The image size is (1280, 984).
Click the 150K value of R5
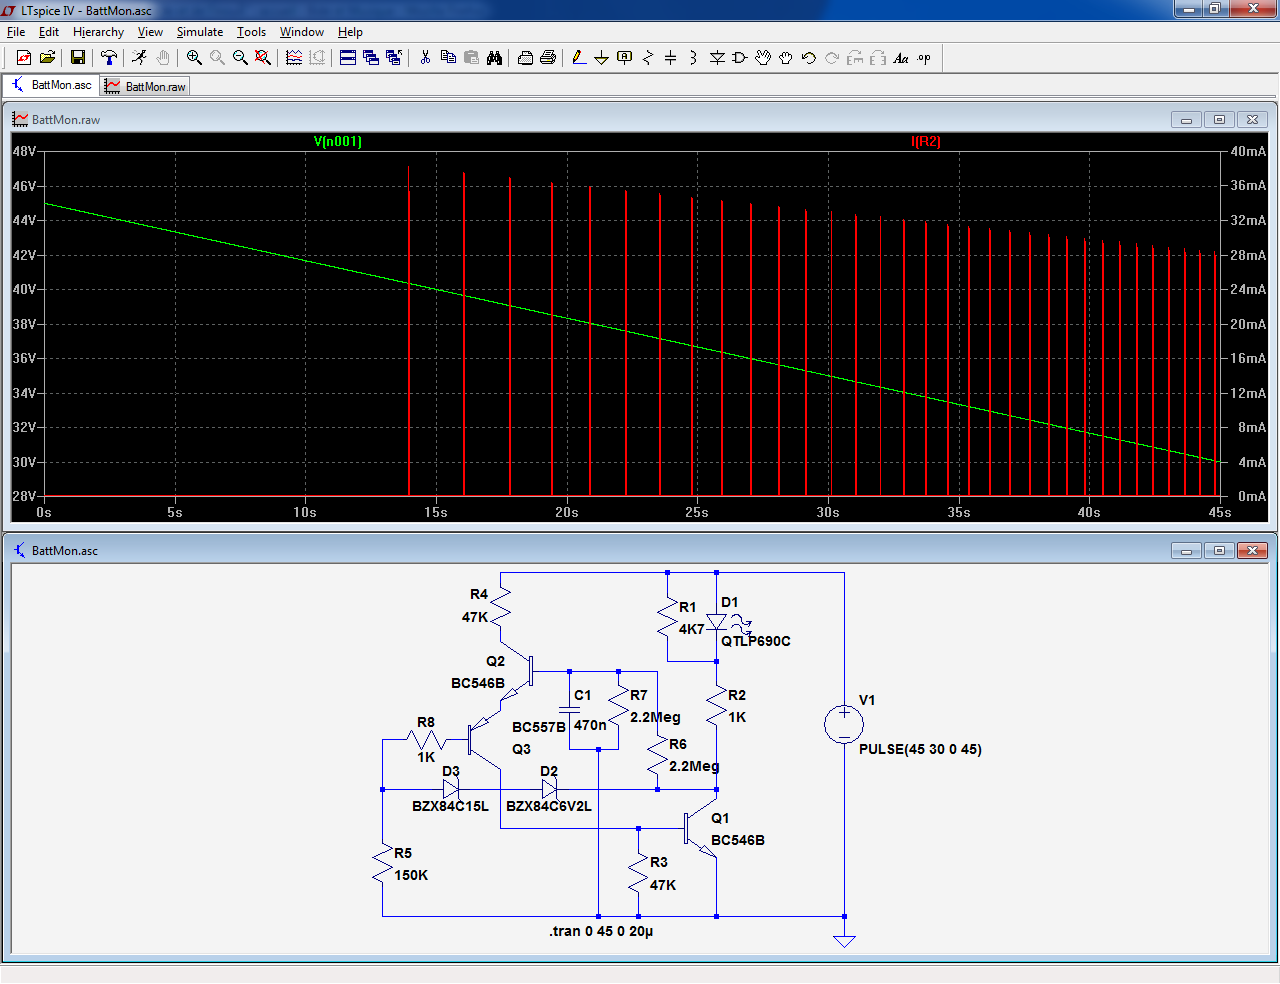[411, 875]
